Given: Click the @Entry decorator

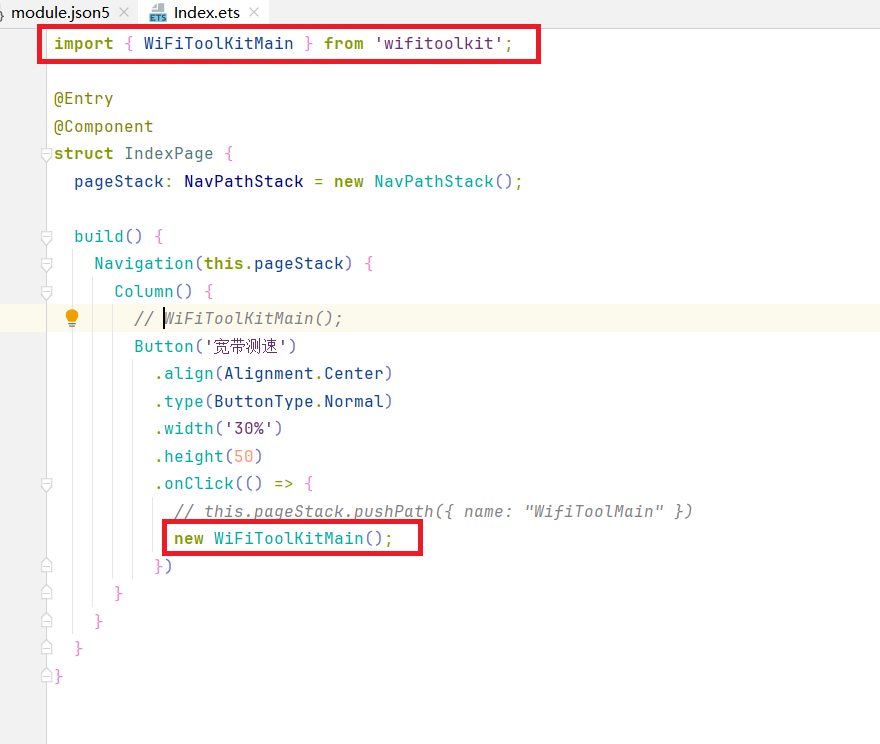Looking at the screenshot, I should [x=84, y=99].
